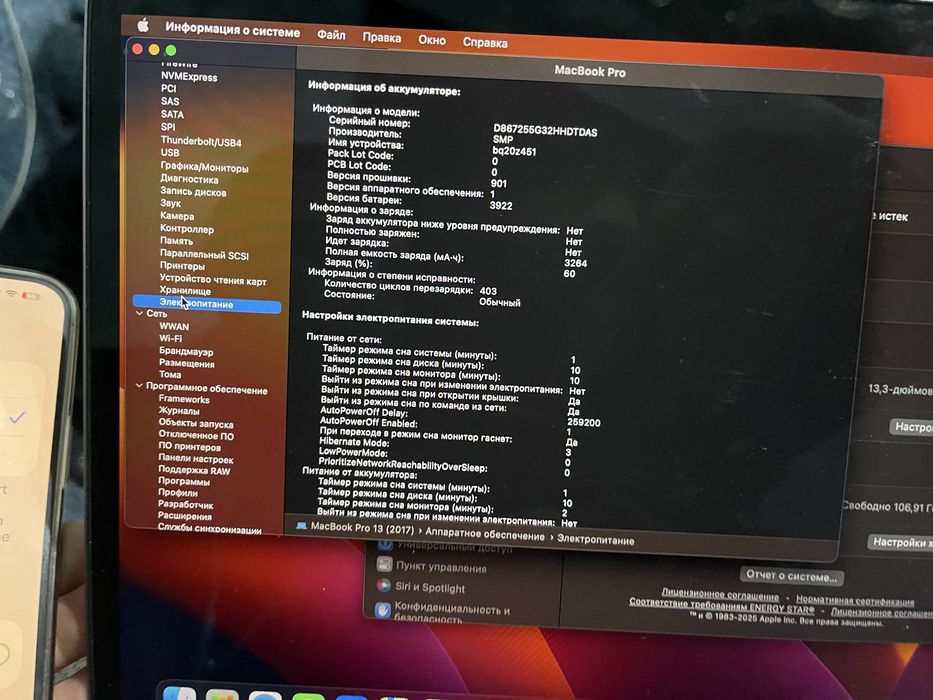933x700 pixels.
Task: Select NVMExpress in the sidebar
Action: click(x=189, y=77)
